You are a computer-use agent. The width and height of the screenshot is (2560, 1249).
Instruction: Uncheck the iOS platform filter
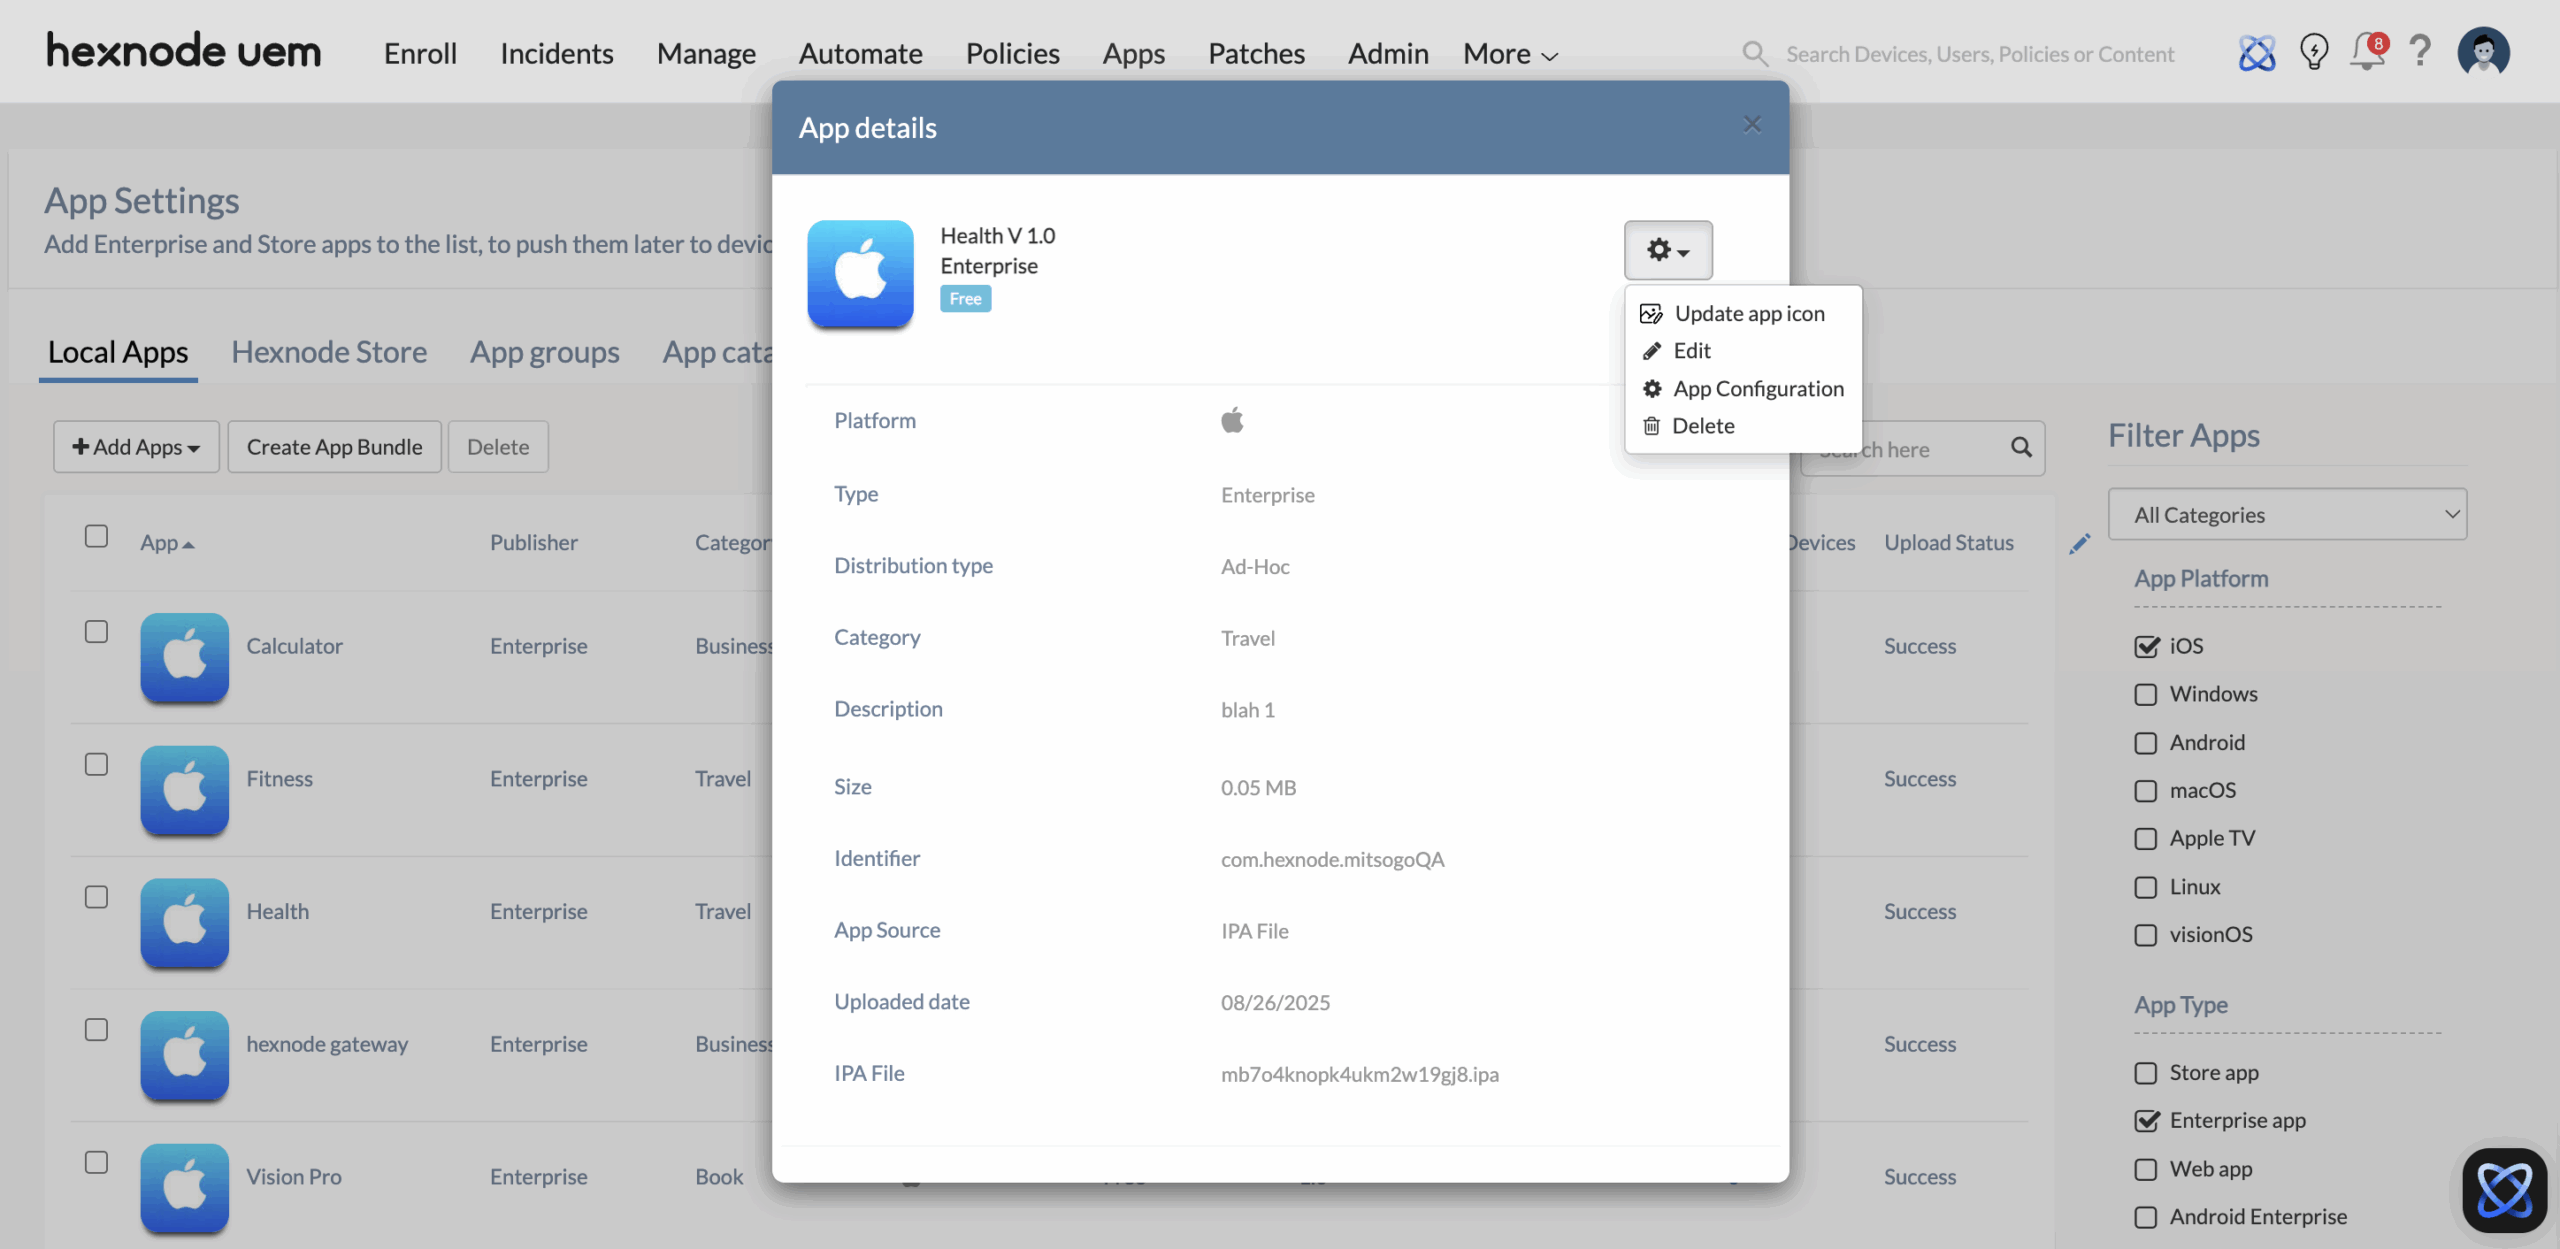click(2146, 646)
